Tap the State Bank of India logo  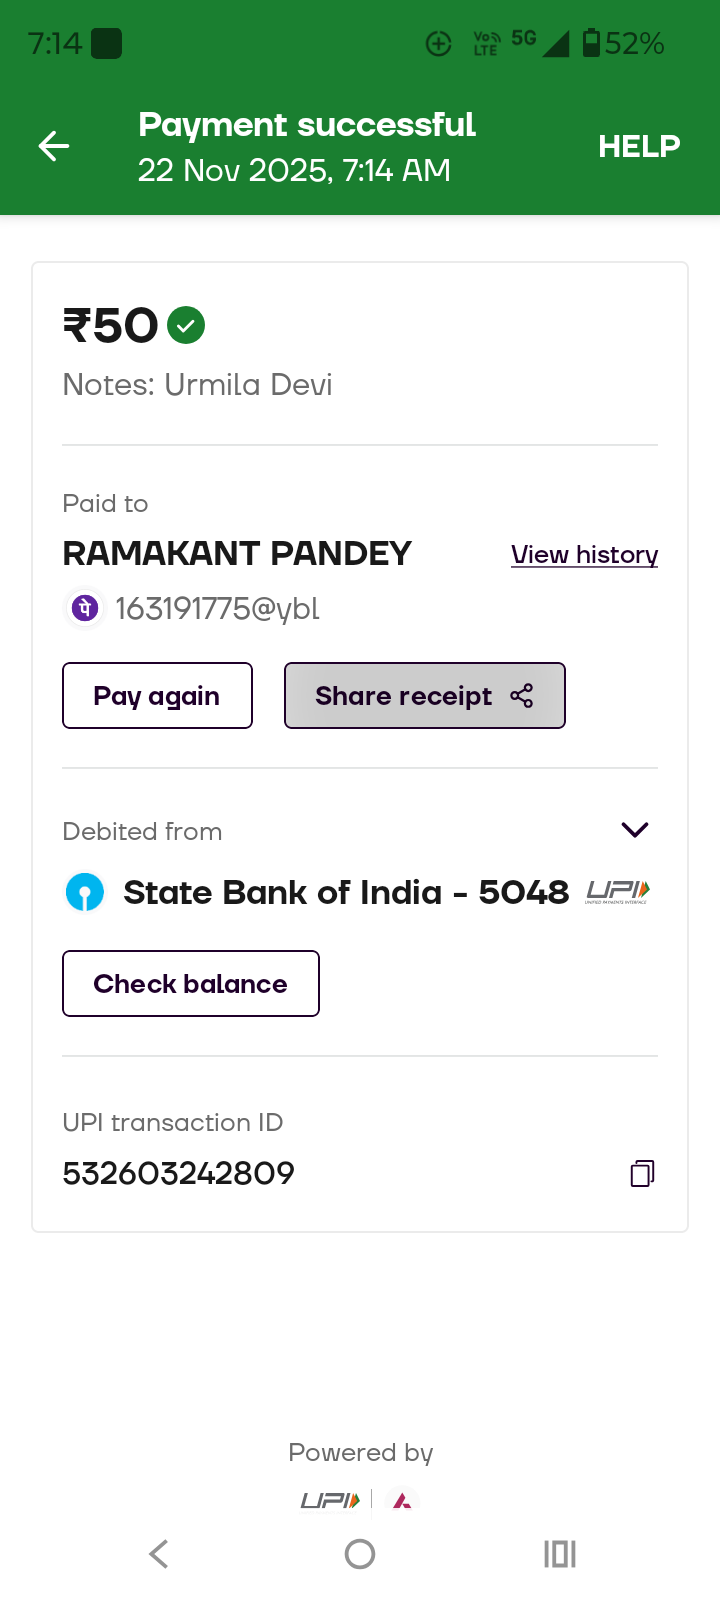[x=85, y=892]
